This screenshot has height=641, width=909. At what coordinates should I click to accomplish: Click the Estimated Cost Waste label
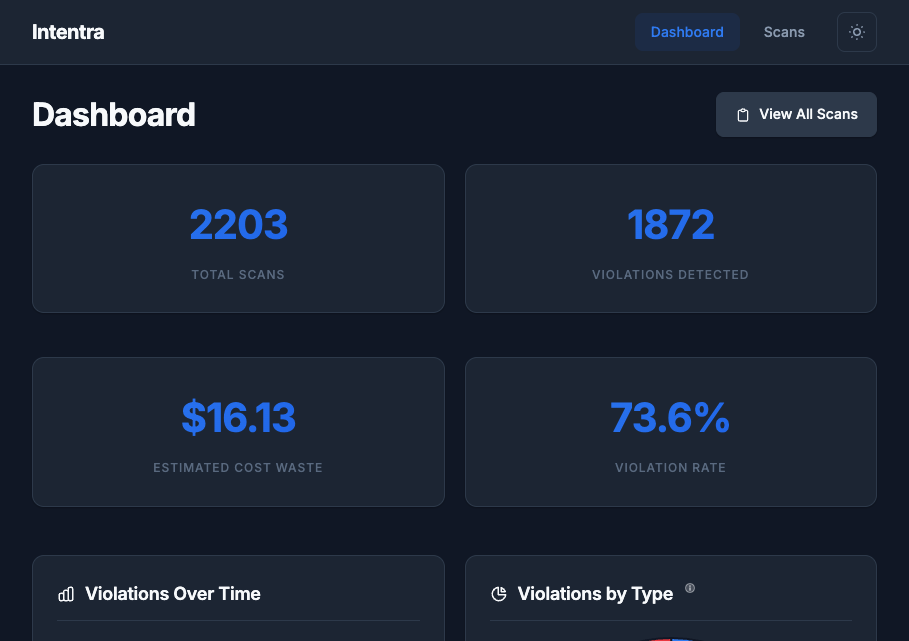[x=238, y=468]
